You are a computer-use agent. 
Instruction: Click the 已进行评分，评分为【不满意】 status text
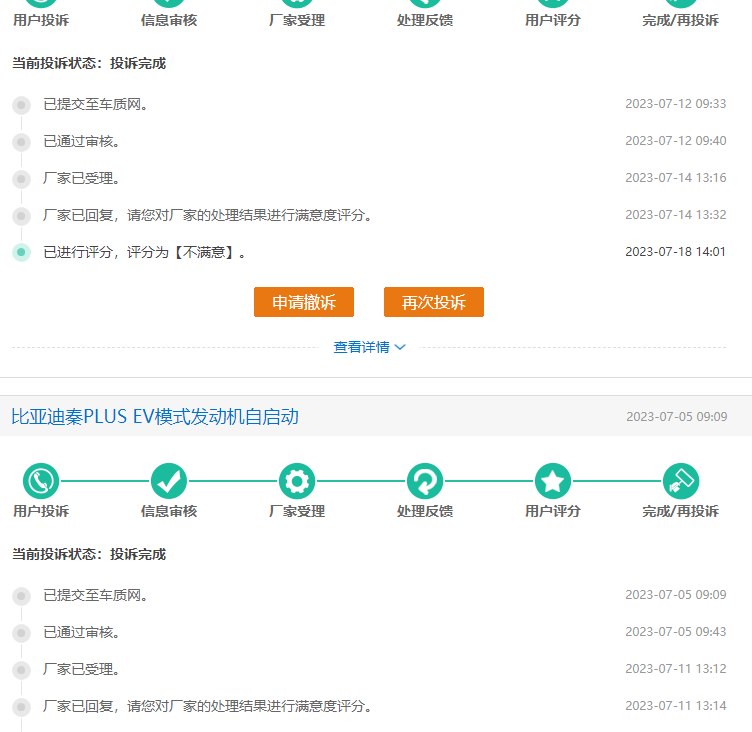click(x=144, y=252)
